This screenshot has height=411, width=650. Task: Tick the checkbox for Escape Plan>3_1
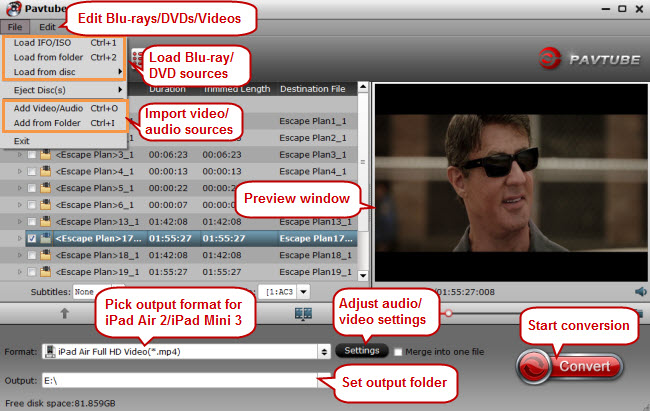click(32, 155)
